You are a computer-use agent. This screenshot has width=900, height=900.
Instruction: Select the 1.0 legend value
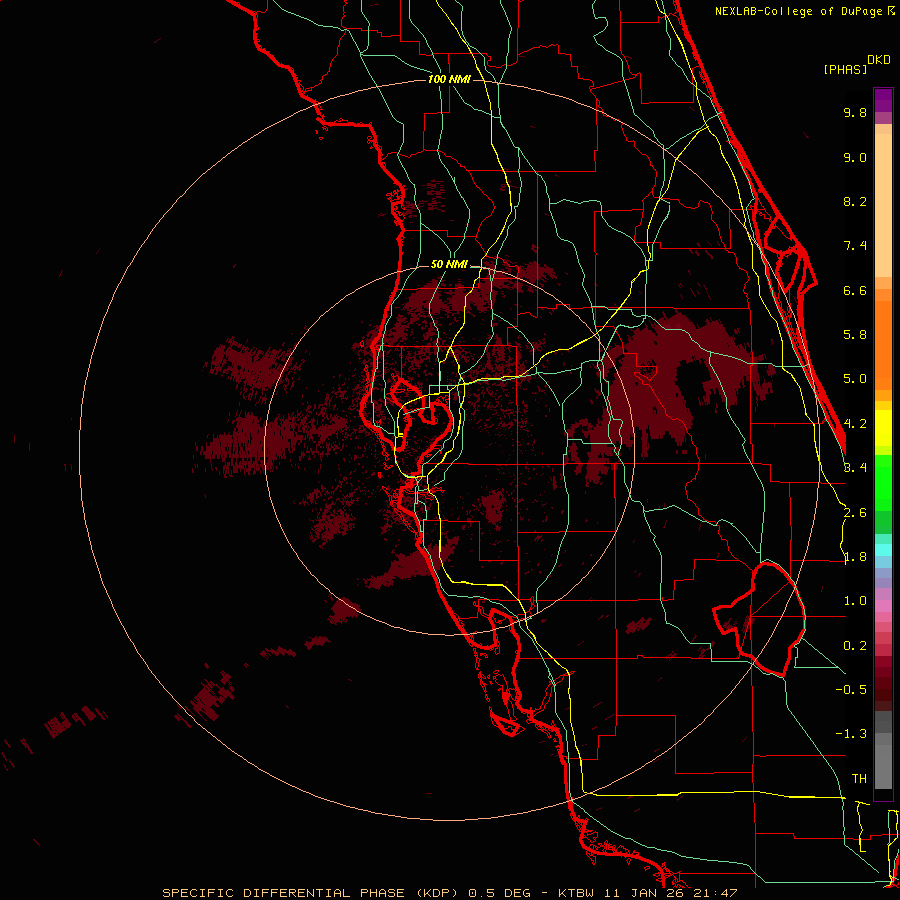pos(855,601)
